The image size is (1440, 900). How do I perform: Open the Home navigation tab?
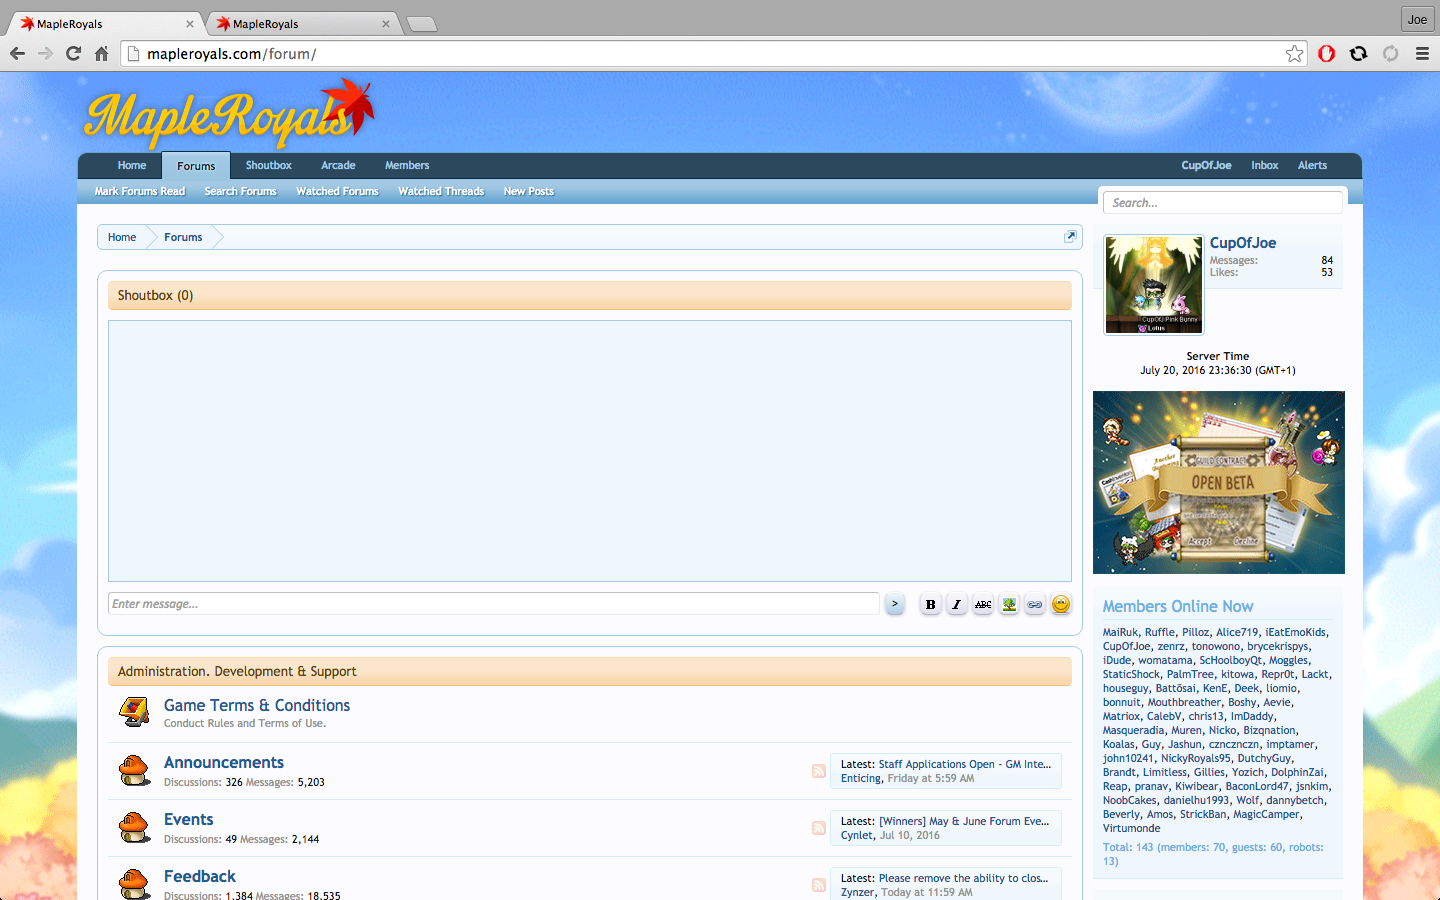coord(132,166)
